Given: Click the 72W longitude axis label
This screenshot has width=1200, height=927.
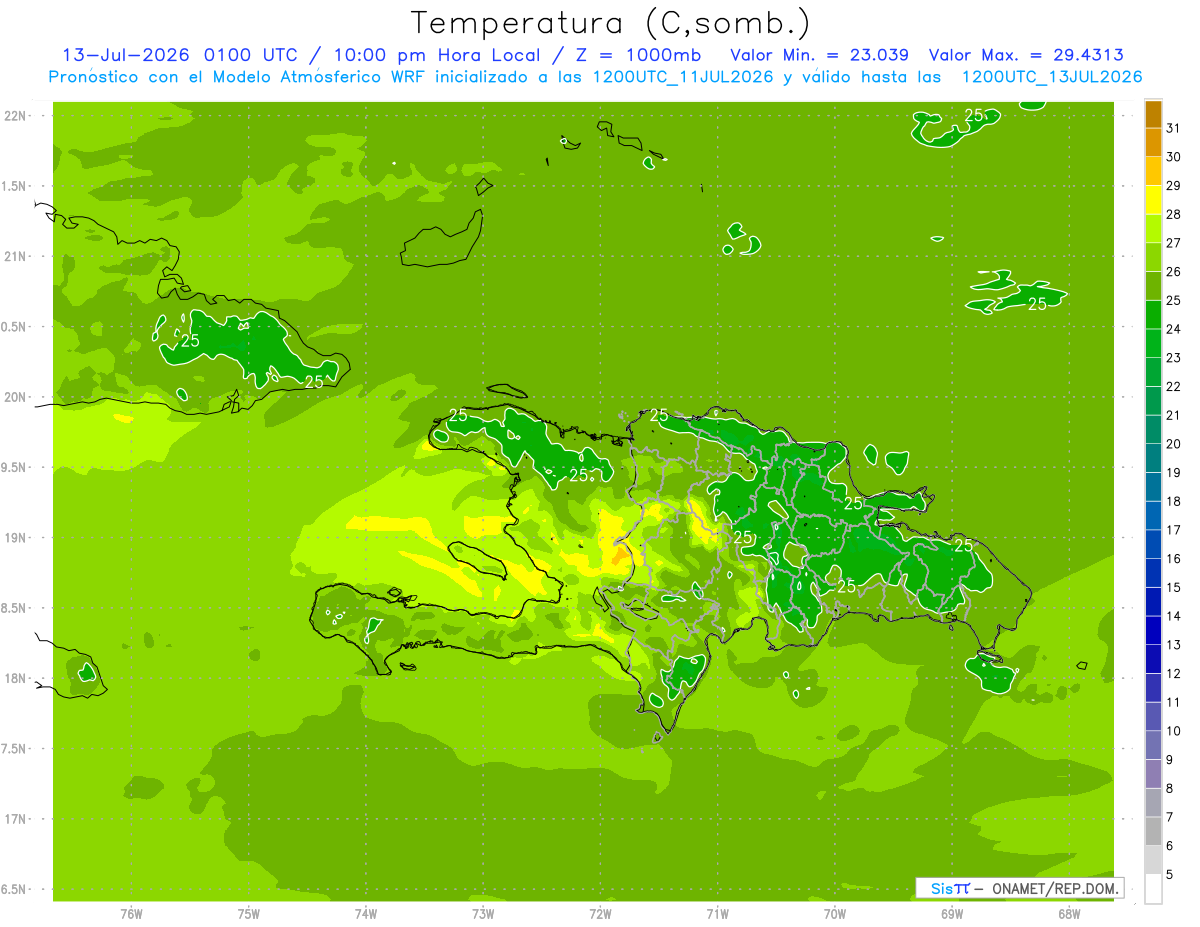Looking at the screenshot, I should [x=600, y=913].
